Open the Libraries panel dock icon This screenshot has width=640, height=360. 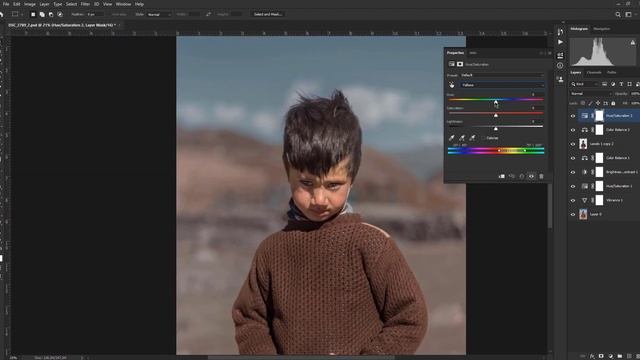coord(560,80)
